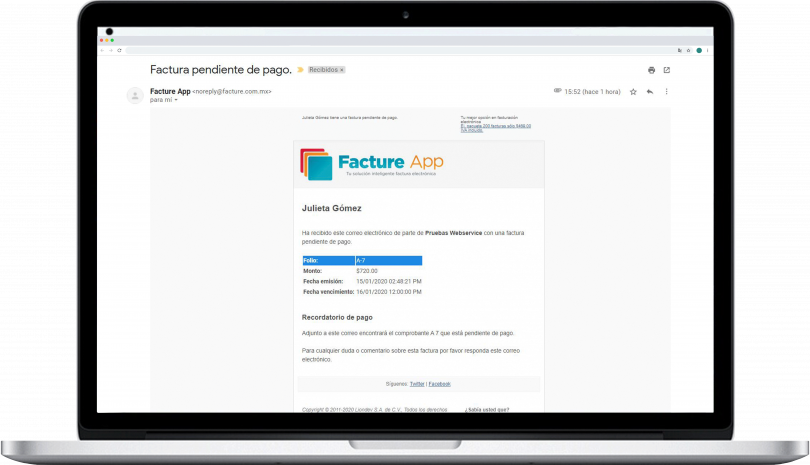This screenshot has height=465, width=810.
Task: Select the highlighted Folio A-7 row
Action: pyautogui.click(x=362, y=260)
